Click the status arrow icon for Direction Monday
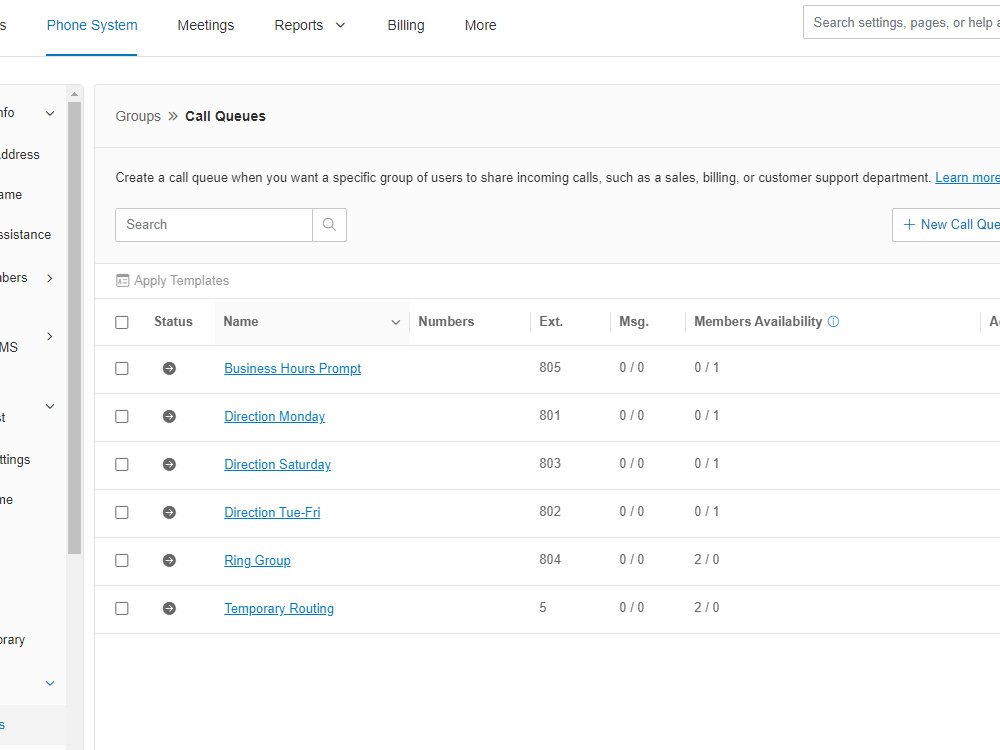Image resolution: width=1000 pixels, height=750 pixels. 169,416
